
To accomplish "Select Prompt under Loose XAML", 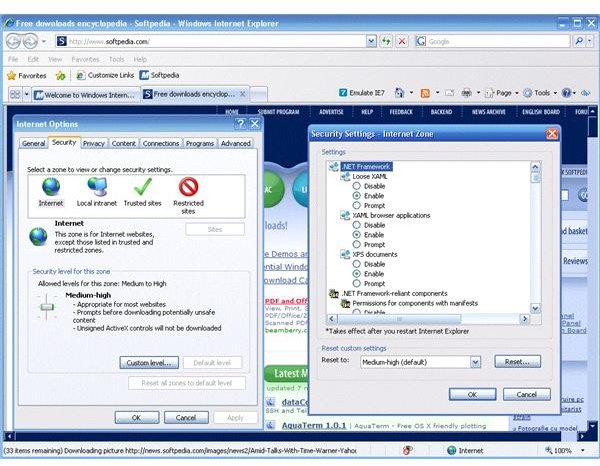I will pos(357,205).
